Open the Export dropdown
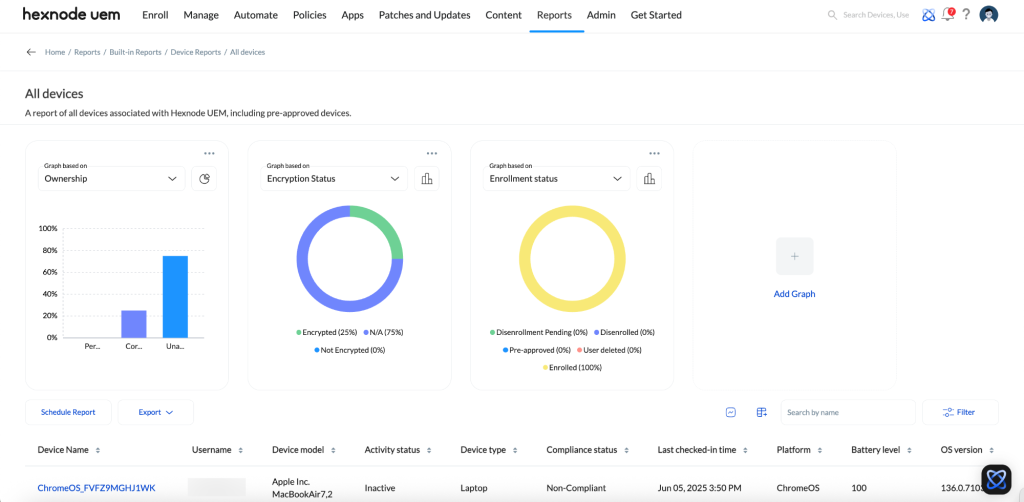The image size is (1024, 502). 156,412
